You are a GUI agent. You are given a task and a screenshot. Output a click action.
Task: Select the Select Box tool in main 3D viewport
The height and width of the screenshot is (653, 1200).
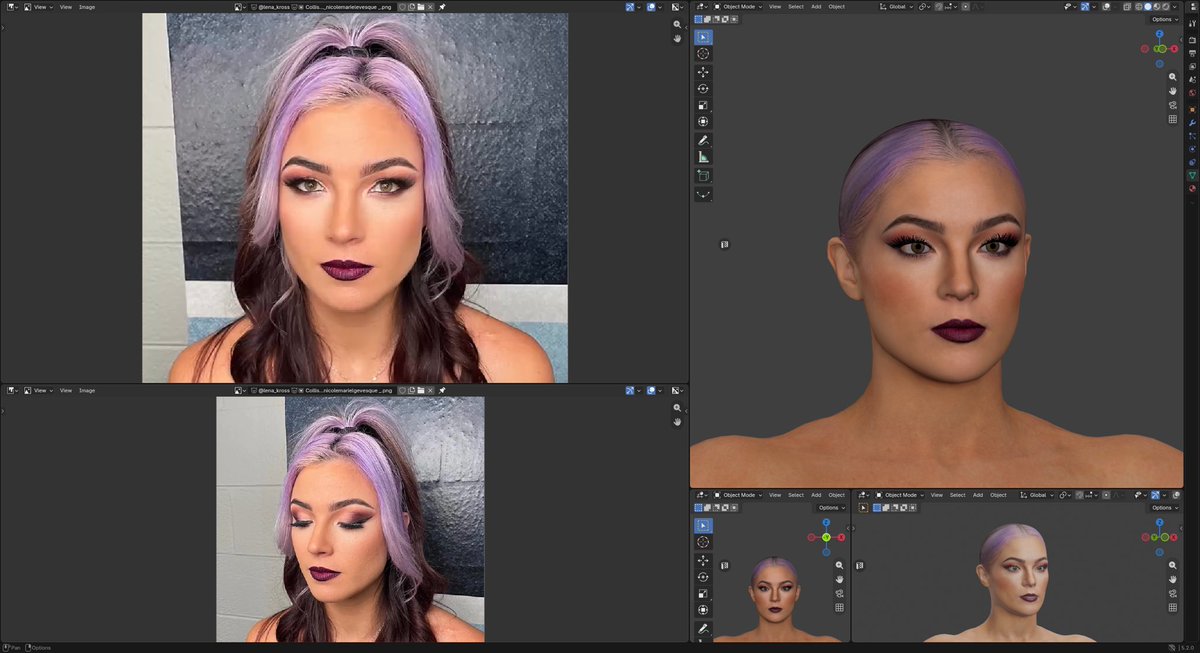click(x=703, y=37)
